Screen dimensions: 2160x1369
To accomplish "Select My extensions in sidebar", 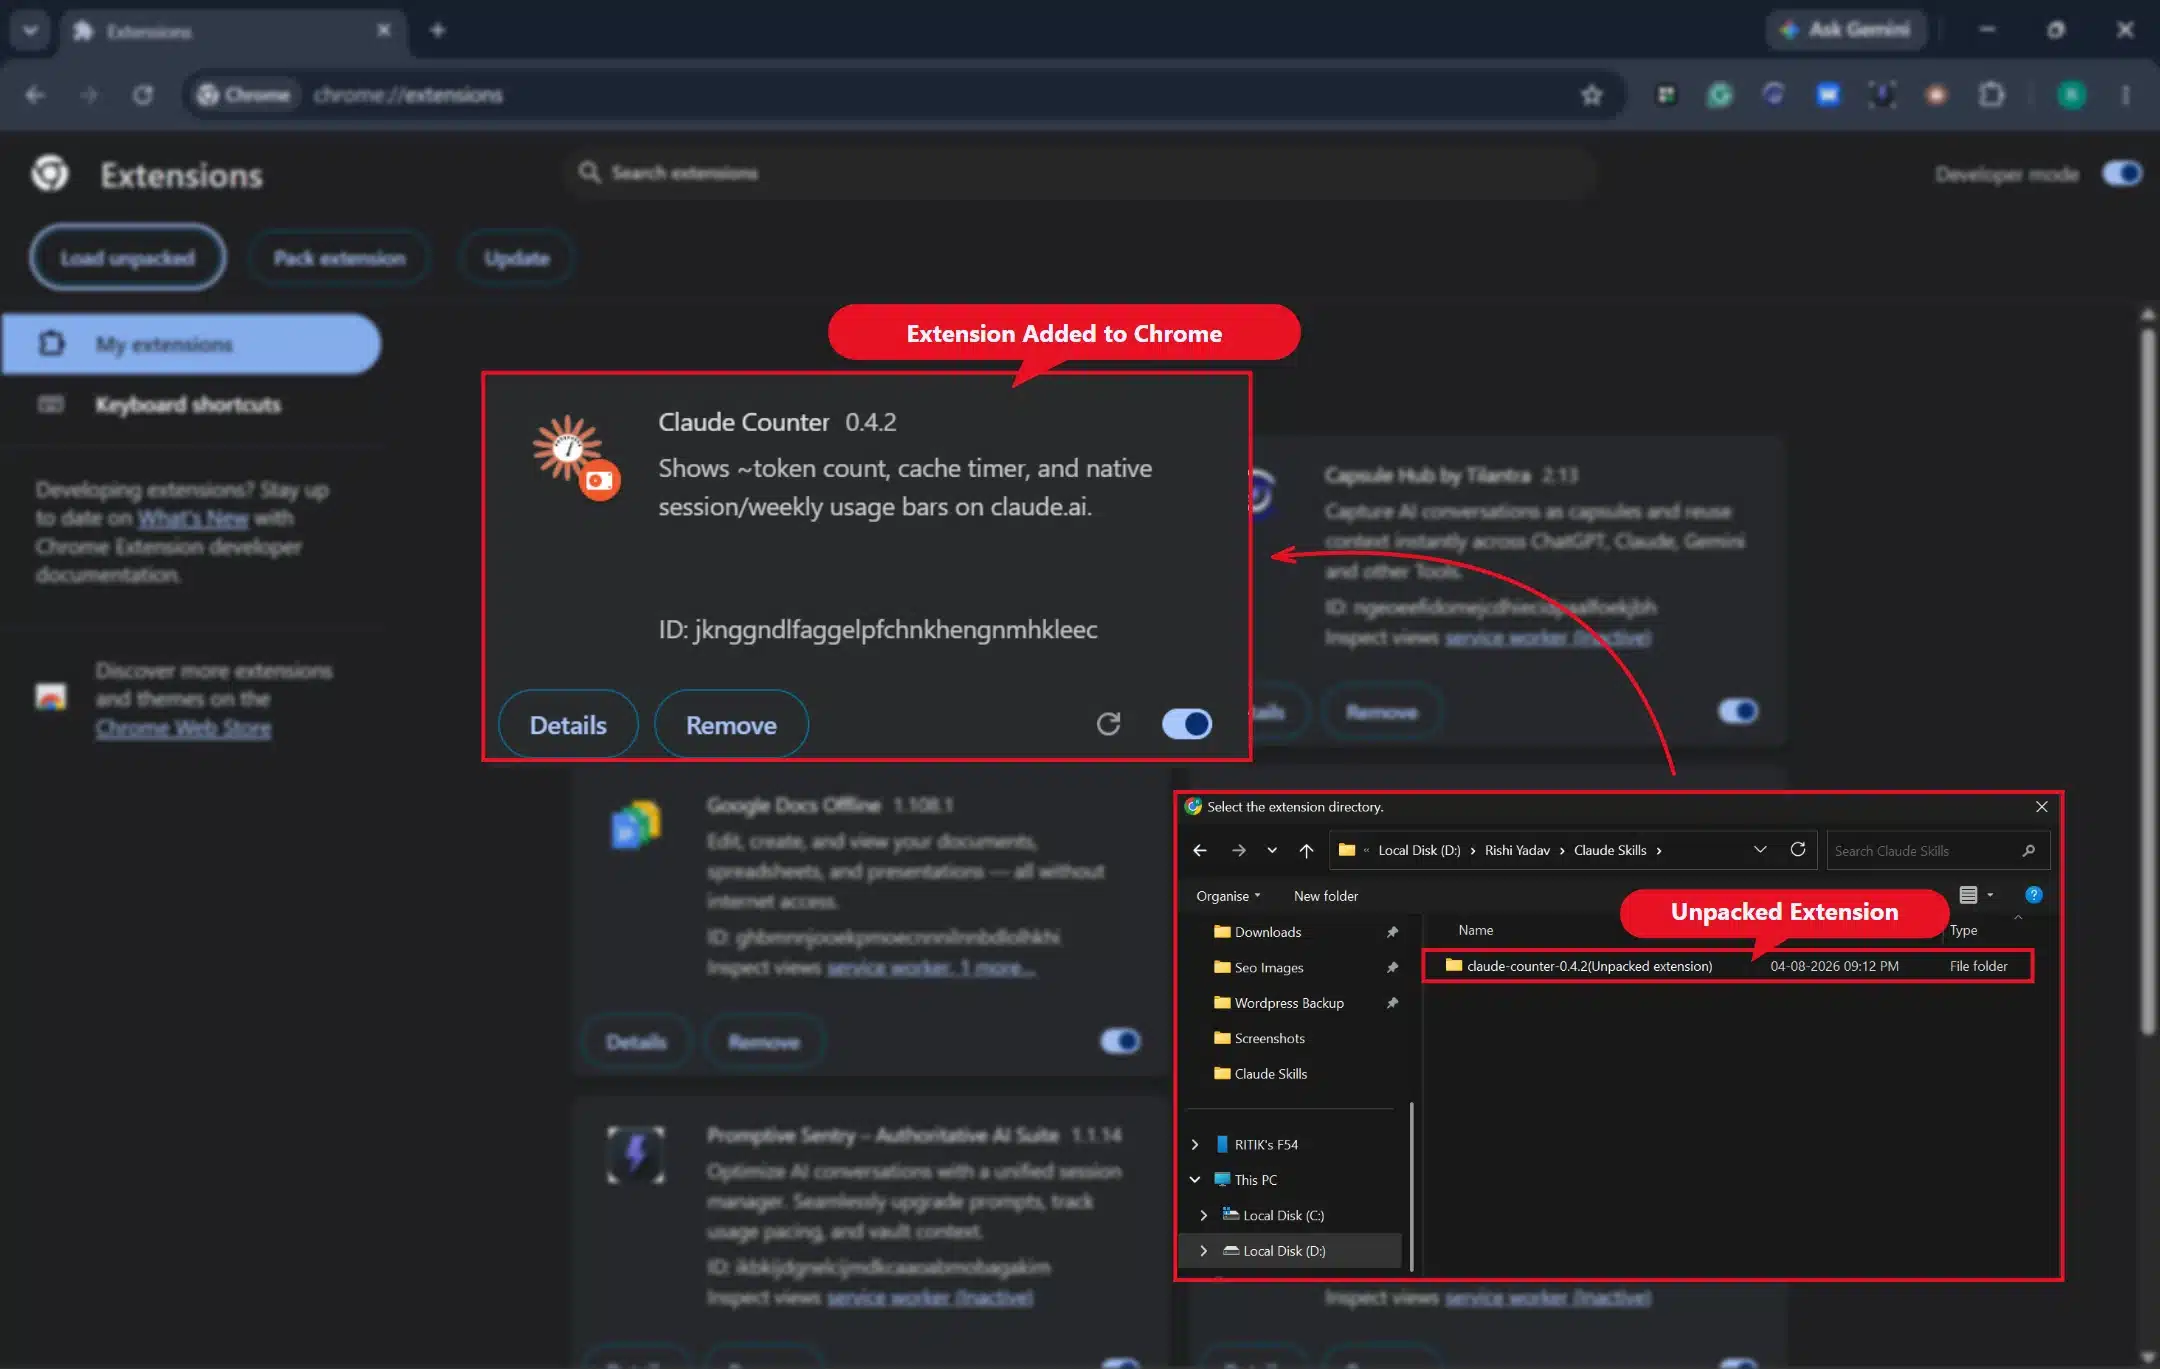I will [x=191, y=344].
